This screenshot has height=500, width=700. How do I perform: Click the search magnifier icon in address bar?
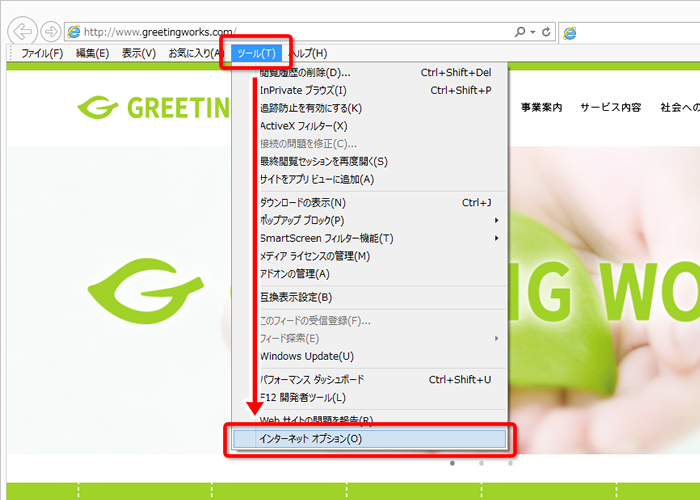coord(519,32)
